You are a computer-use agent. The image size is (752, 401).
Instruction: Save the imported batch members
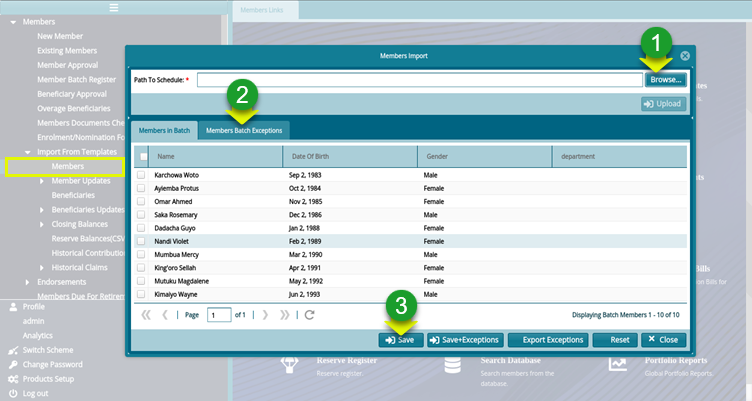point(400,340)
